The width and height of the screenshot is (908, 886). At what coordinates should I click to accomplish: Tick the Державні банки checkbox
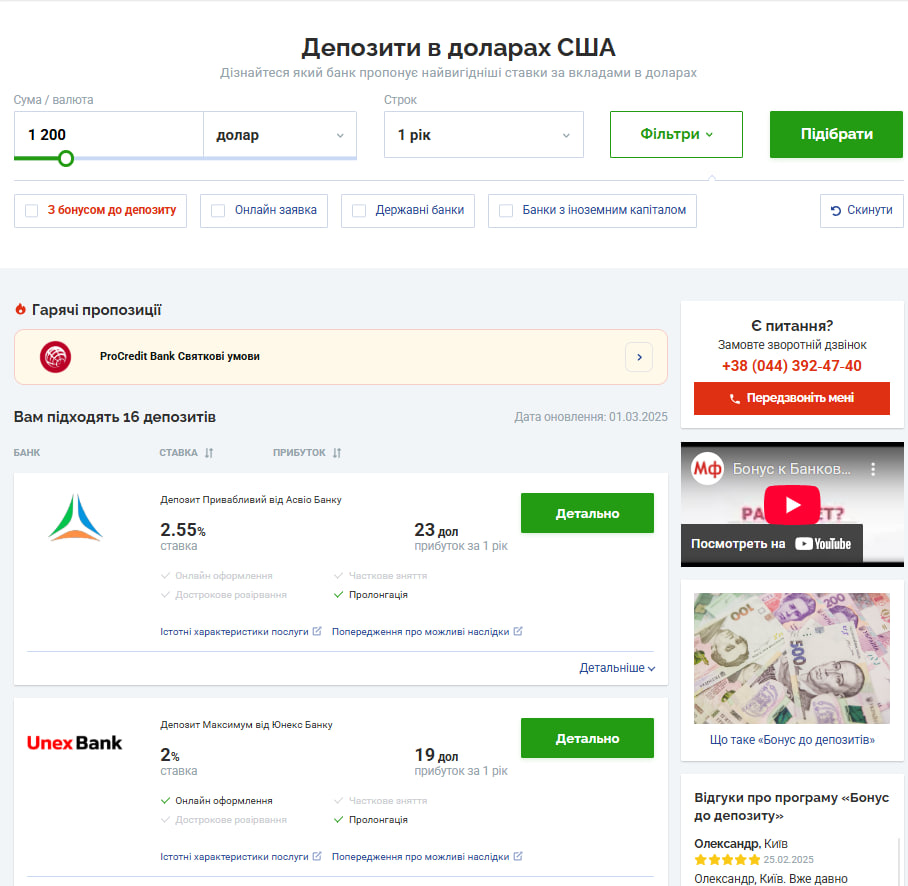tap(359, 211)
